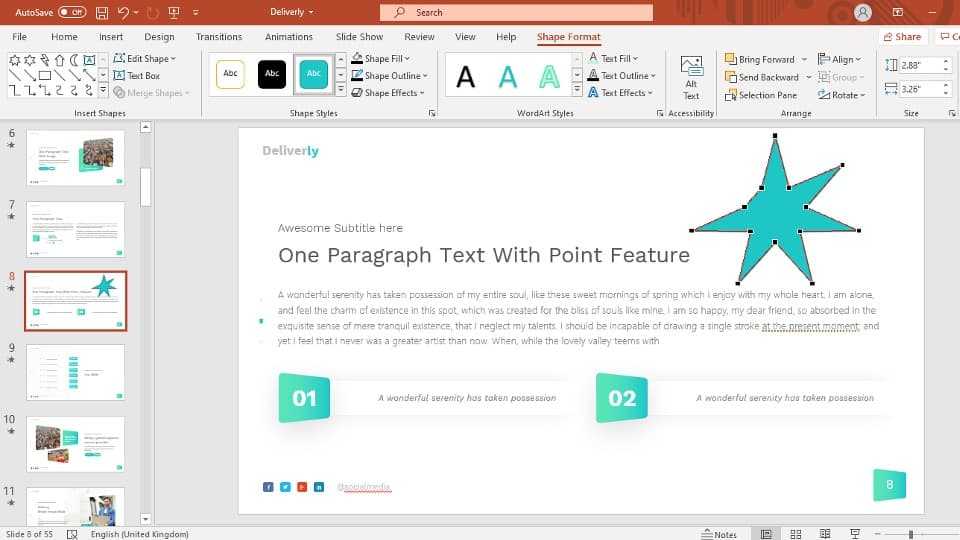Image resolution: width=960 pixels, height=540 pixels.
Task: Apply the teal filled shape style preset
Action: [x=314, y=74]
